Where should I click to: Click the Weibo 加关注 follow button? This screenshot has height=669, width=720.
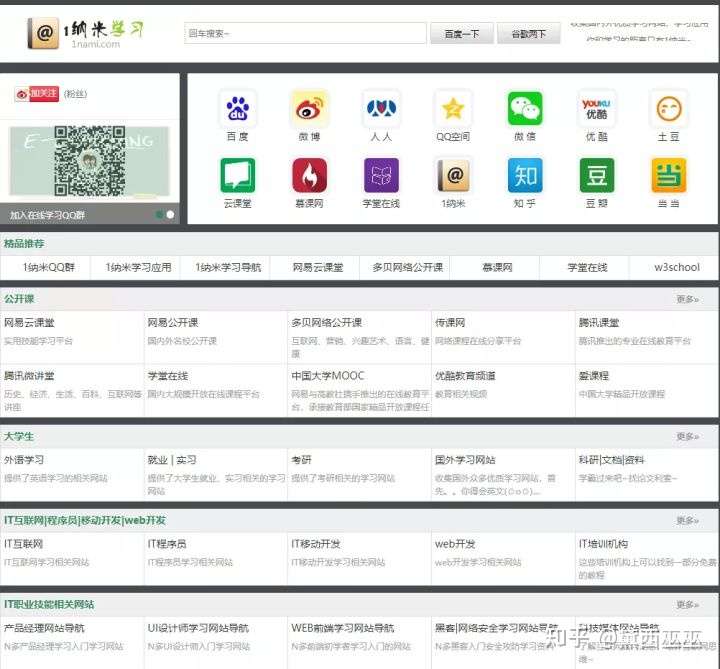pyautogui.click(x=37, y=94)
